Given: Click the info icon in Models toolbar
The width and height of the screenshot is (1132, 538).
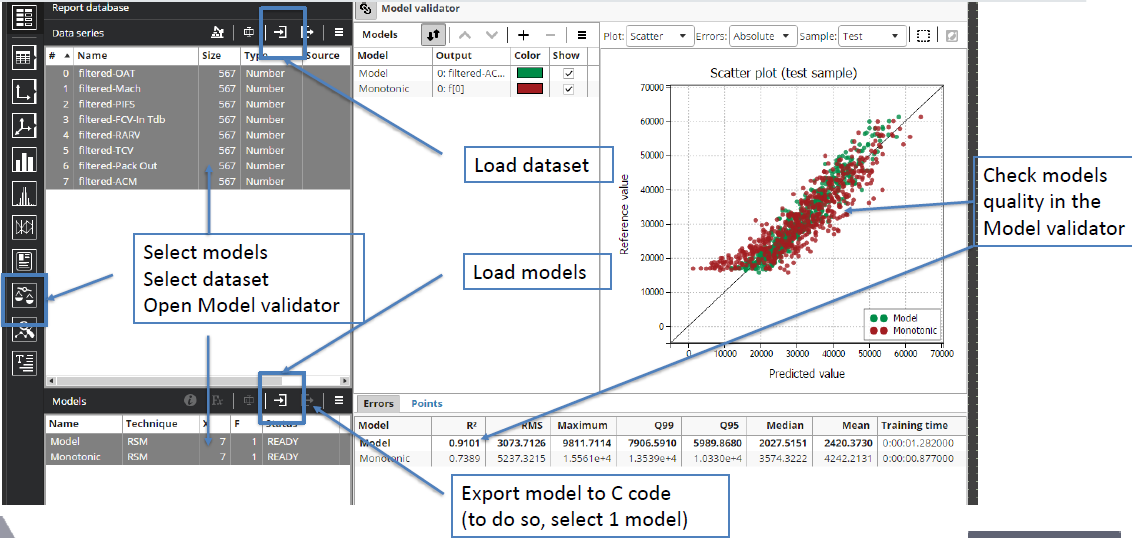Looking at the screenshot, I should (x=190, y=399).
